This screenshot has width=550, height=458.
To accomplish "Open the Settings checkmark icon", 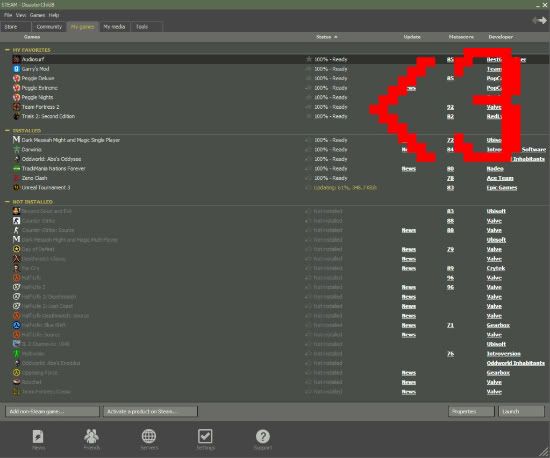I will click(205, 436).
